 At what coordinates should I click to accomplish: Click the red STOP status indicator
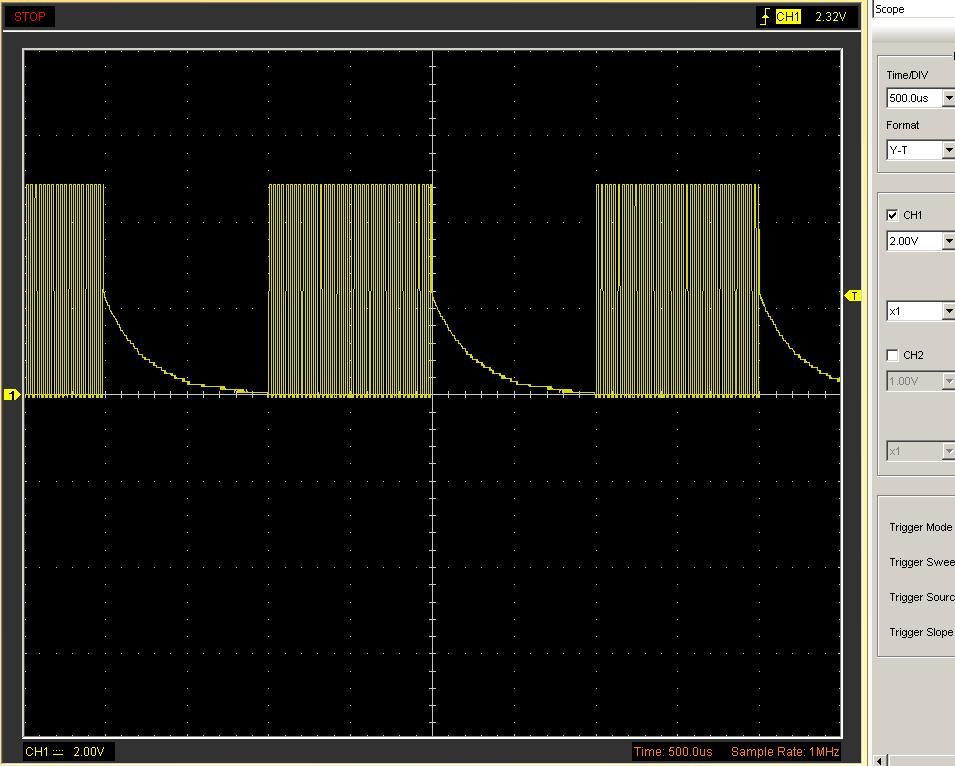coord(30,16)
